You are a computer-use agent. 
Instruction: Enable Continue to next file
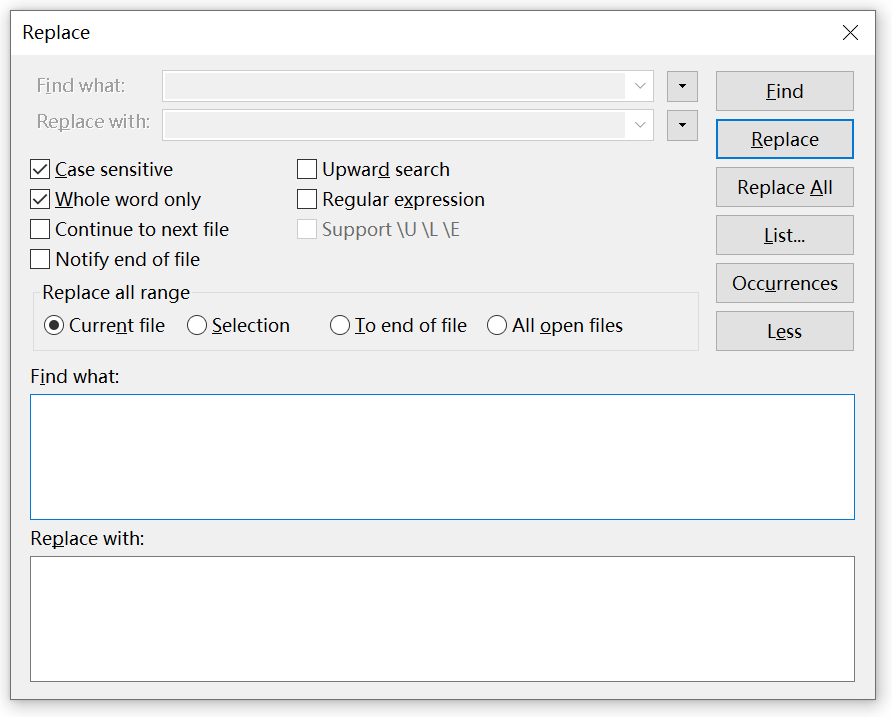40,230
